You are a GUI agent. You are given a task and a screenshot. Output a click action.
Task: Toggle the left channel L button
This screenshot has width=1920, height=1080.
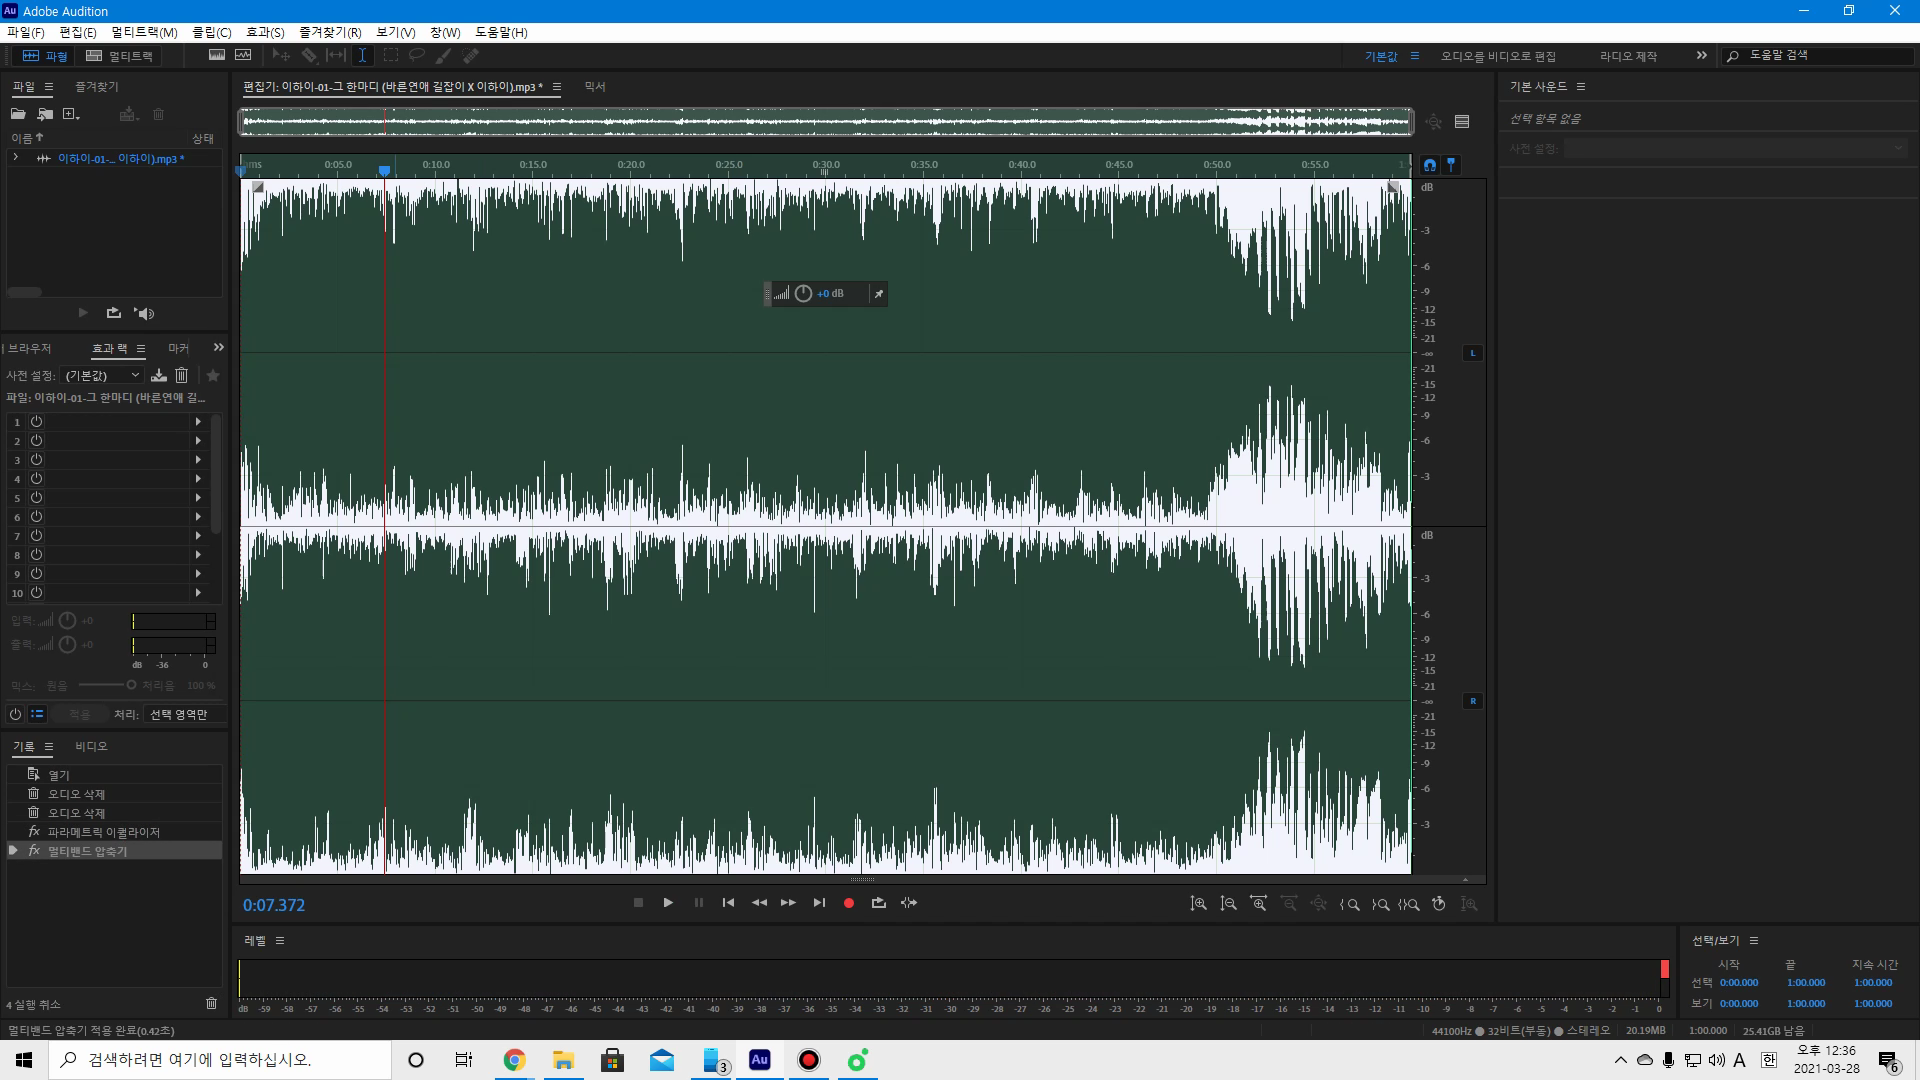(1472, 353)
